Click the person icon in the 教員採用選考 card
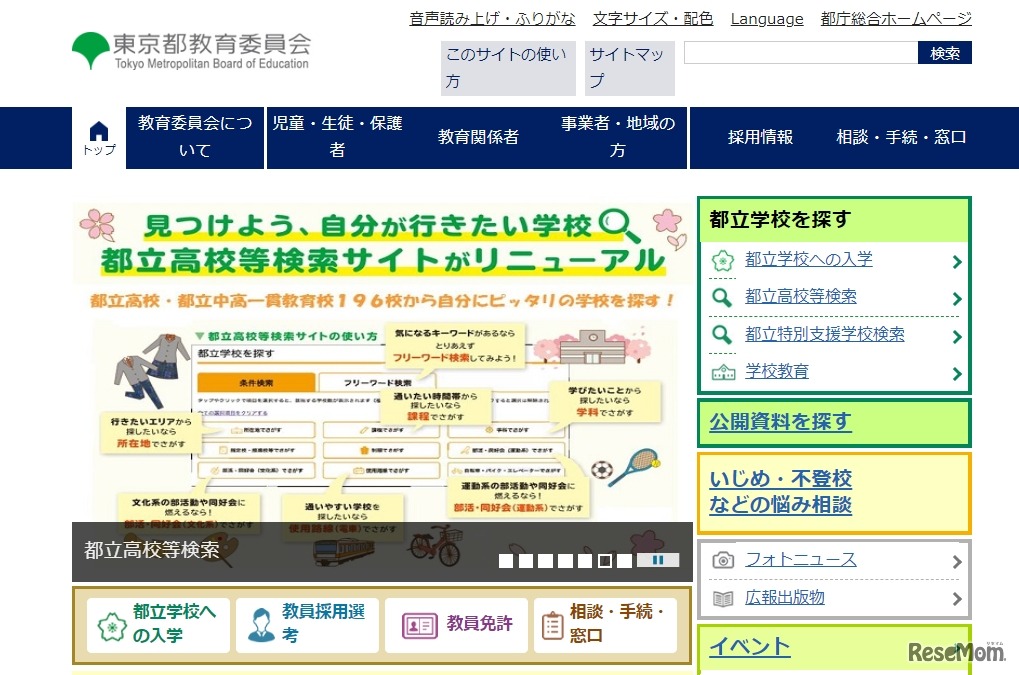1019x675 pixels. pos(262,625)
